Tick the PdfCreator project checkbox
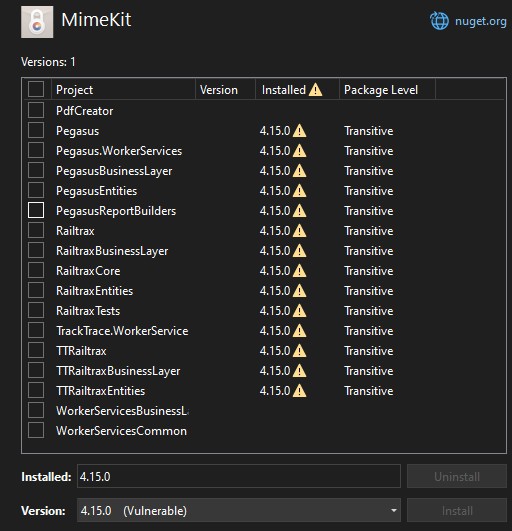Screen dimensions: 512x531 click(x=36, y=110)
